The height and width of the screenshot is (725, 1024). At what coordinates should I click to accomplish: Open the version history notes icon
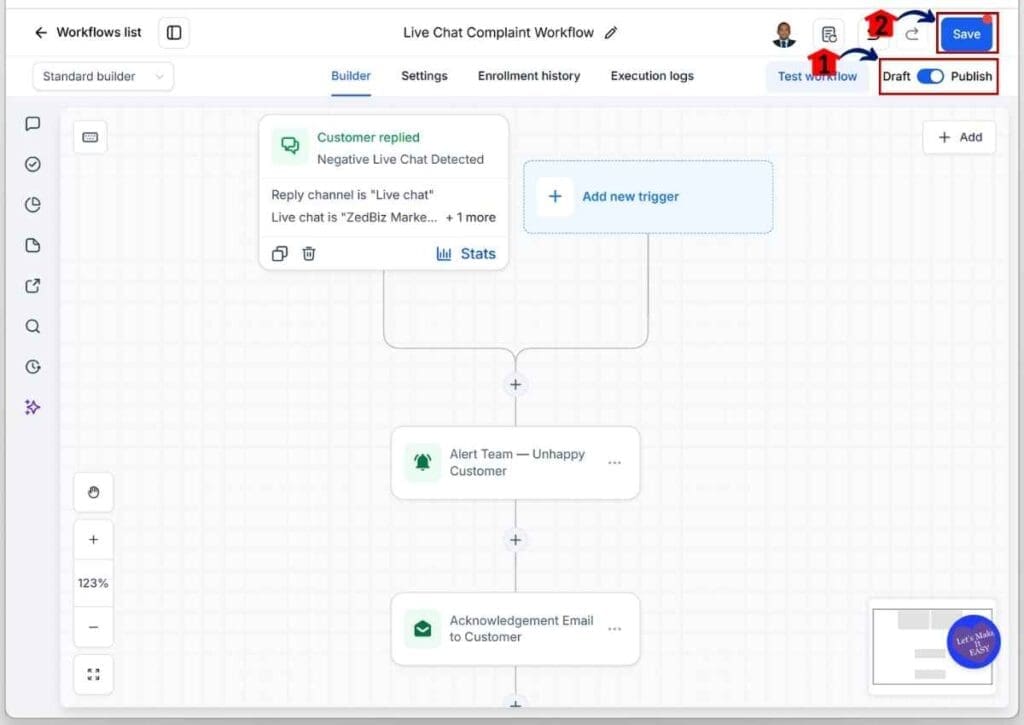[x=829, y=34]
